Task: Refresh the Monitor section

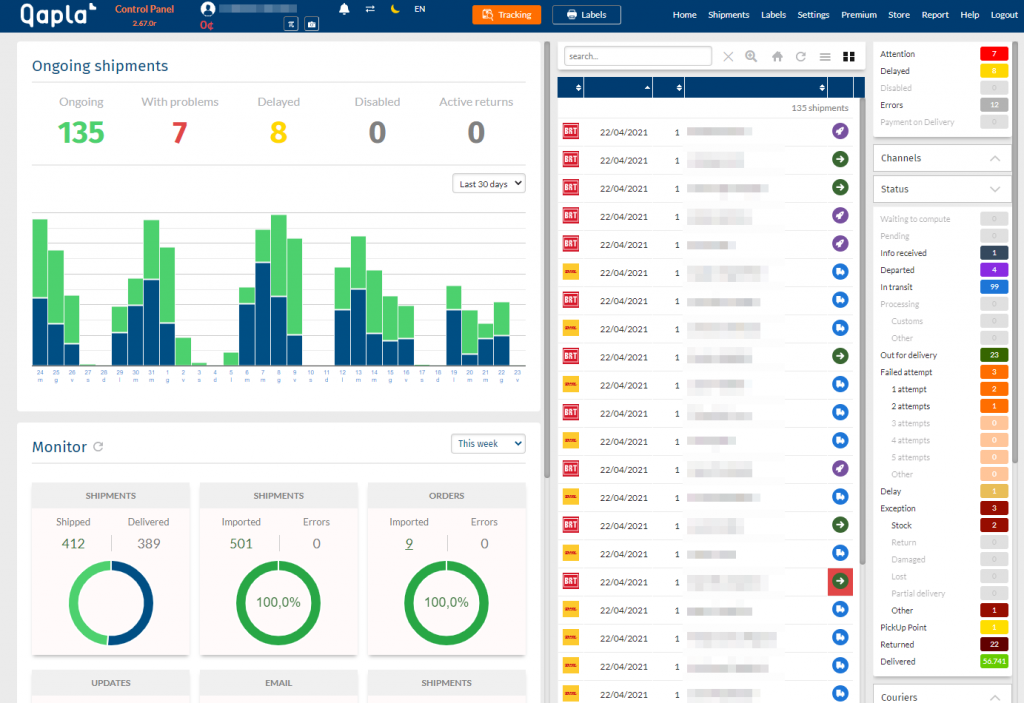Action: coord(98,447)
